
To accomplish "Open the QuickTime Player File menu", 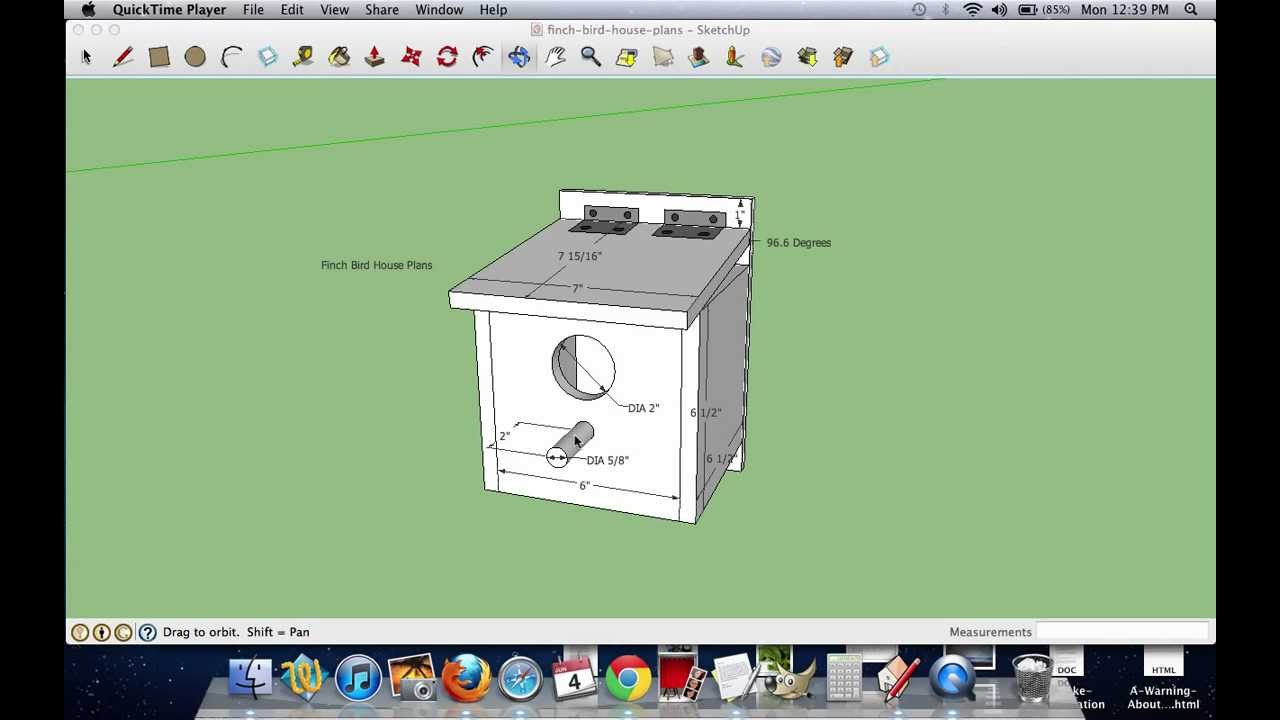I will (253, 9).
